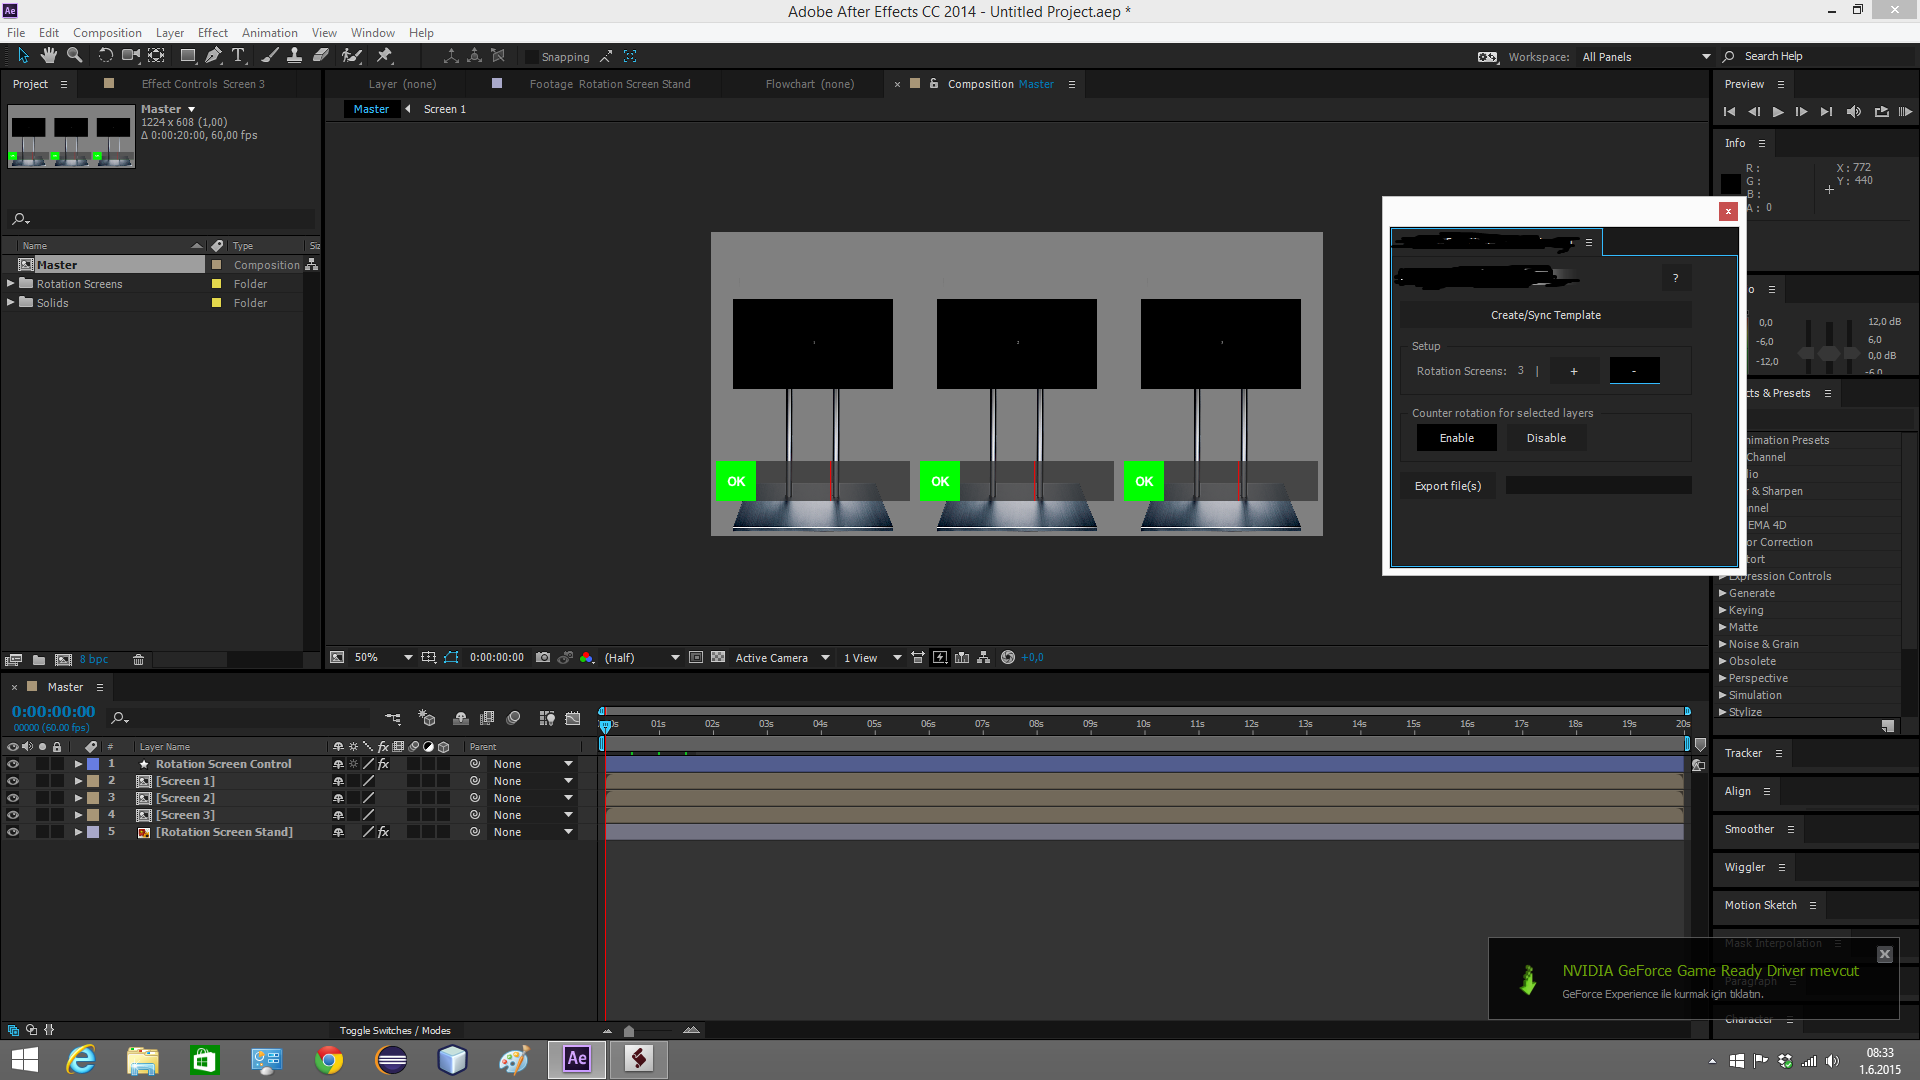Image resolution: width=1920 pixels, height=1080 pixels.
Task: Open the Window menu
Action: pos(372,33)
